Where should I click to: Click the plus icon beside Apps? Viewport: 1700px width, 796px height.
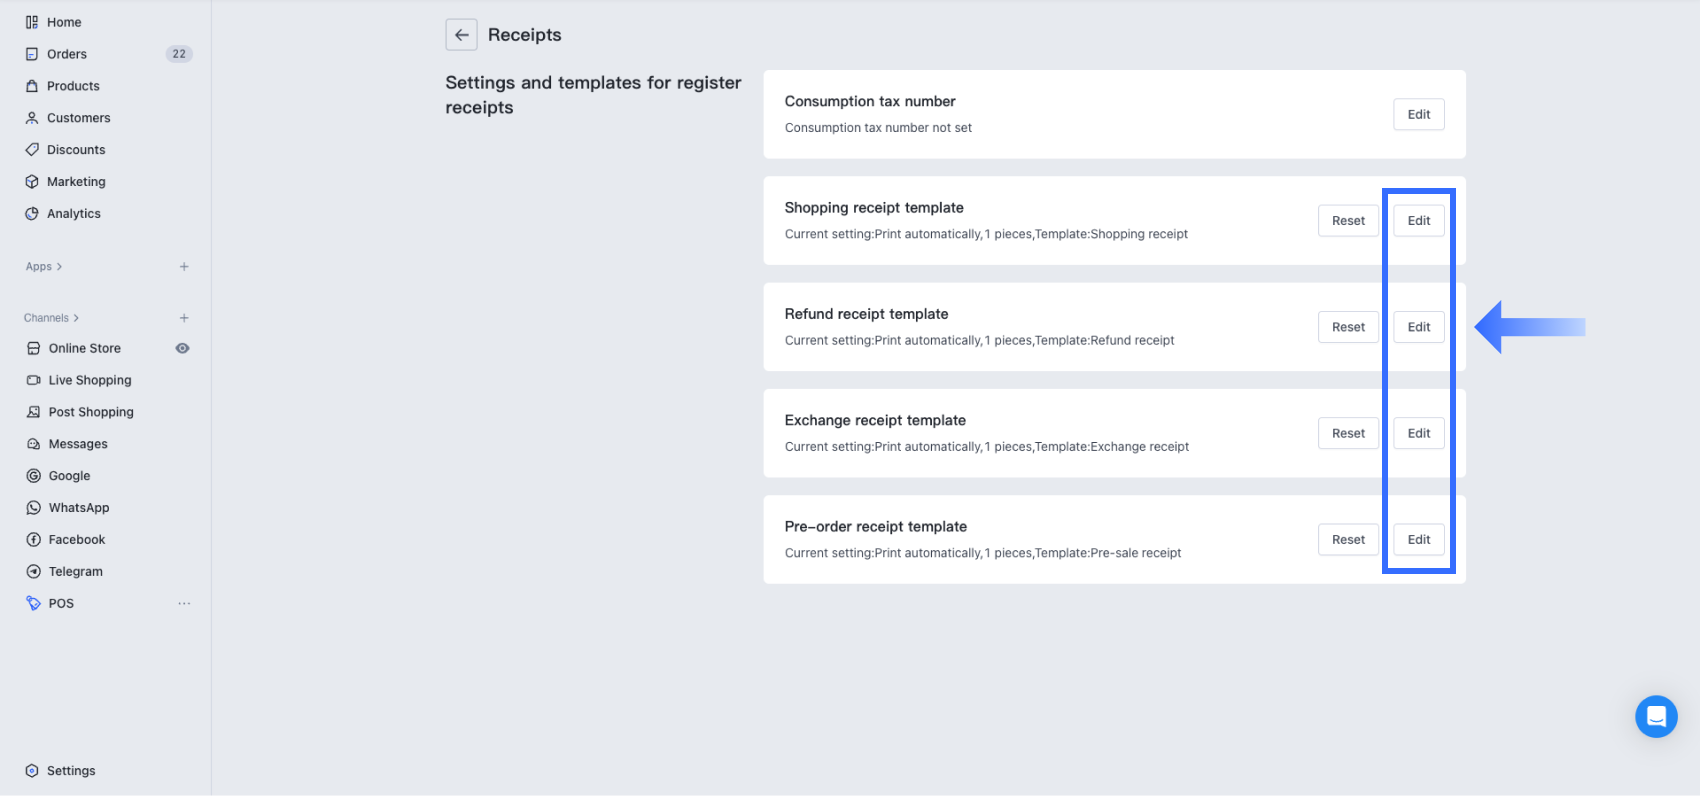click(184, 267)
